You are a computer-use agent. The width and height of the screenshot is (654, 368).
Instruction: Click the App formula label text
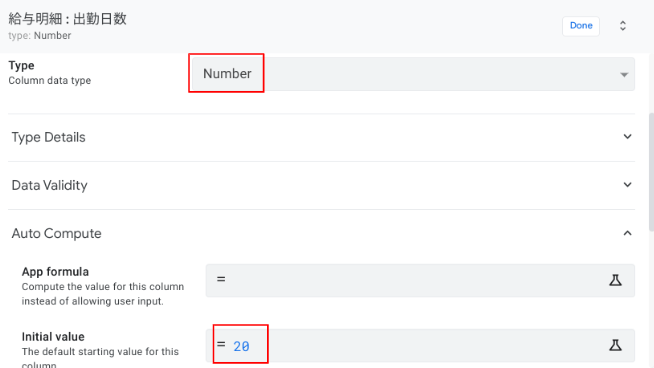click(55, 272)
